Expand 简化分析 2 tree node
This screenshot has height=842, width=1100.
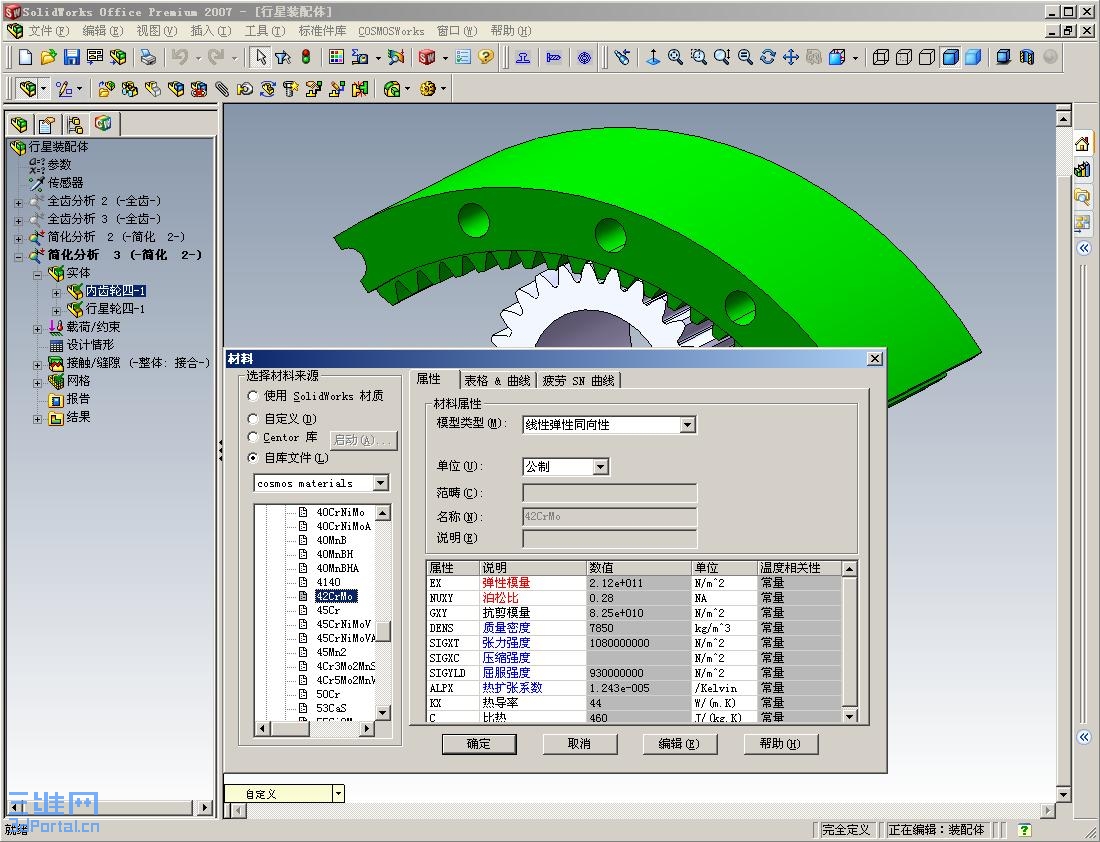coord(19,239)
